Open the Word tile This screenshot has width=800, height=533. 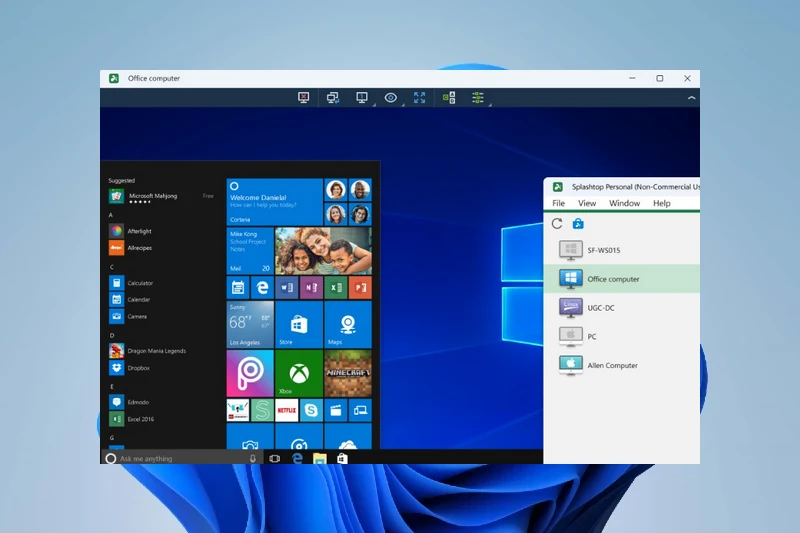tap(287, 288)
